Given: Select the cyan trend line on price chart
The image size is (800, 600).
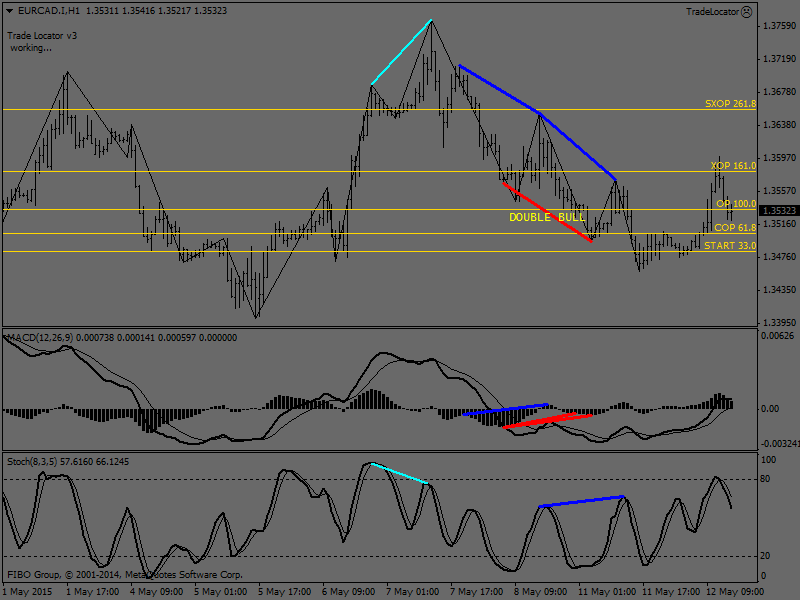Looking at the screenshot, I should (x=401, y=52).
